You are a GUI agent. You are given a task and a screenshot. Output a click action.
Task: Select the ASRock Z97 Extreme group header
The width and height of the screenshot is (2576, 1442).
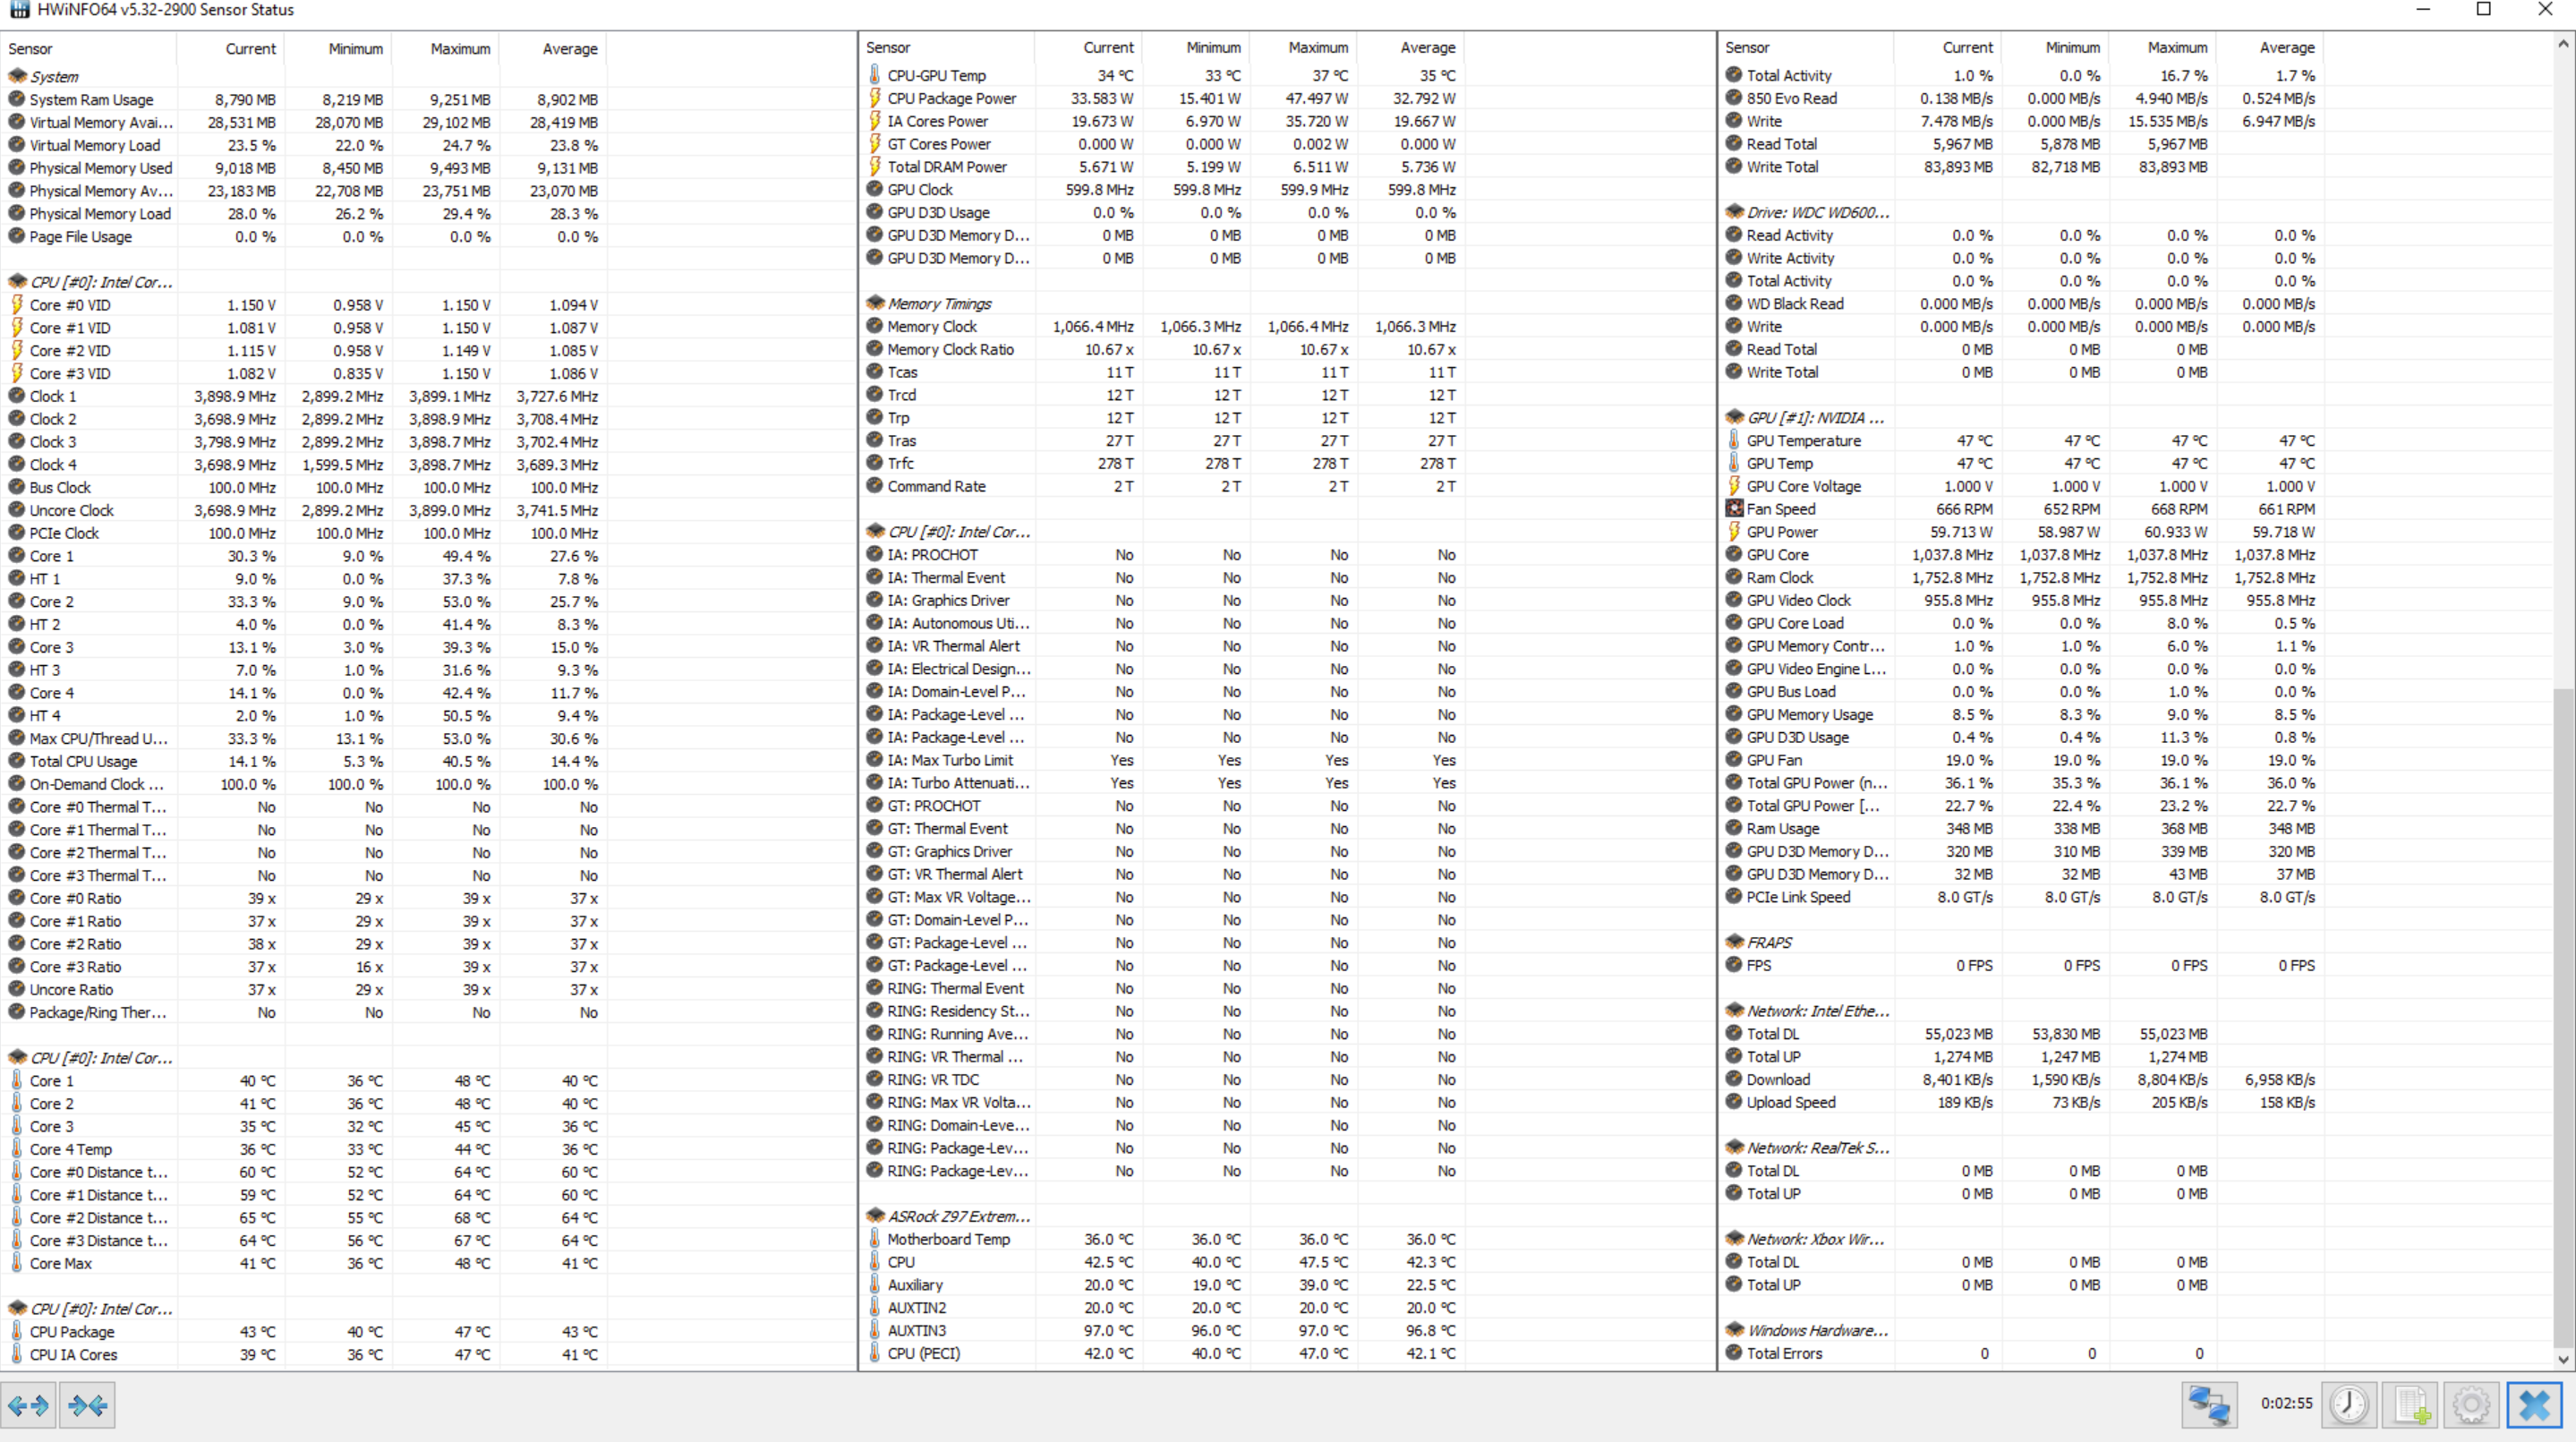click(x=957, y=1216)
